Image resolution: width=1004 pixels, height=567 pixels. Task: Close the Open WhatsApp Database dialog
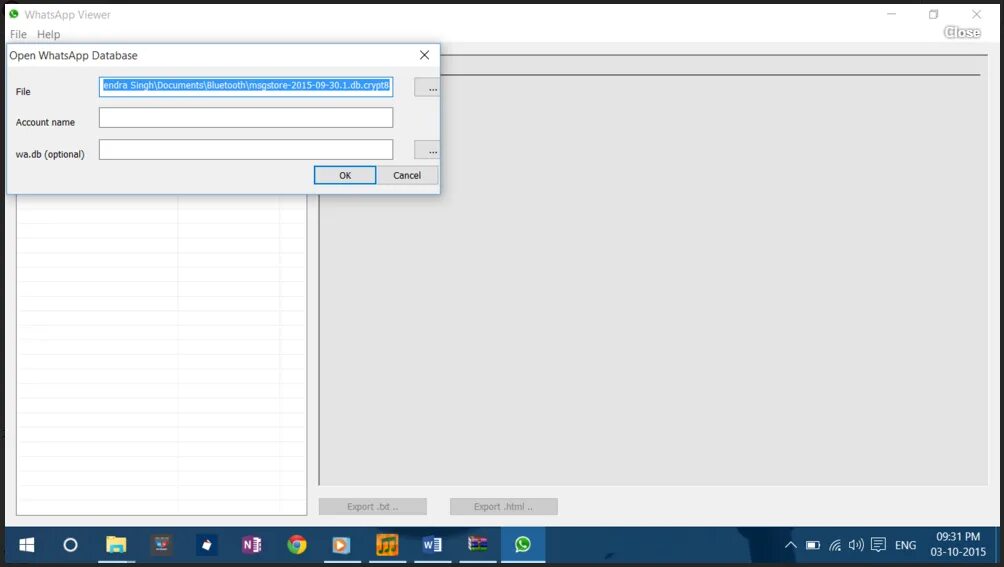pos(425,55)
